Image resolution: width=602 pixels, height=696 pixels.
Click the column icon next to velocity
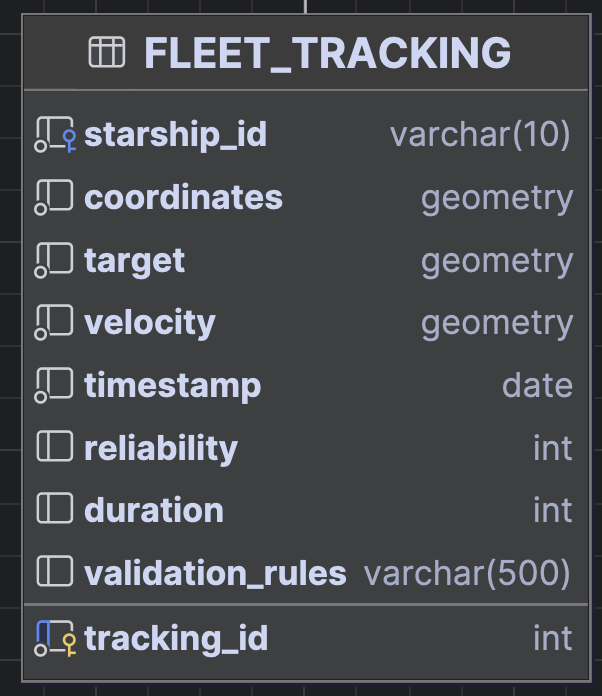coord(54,322)
